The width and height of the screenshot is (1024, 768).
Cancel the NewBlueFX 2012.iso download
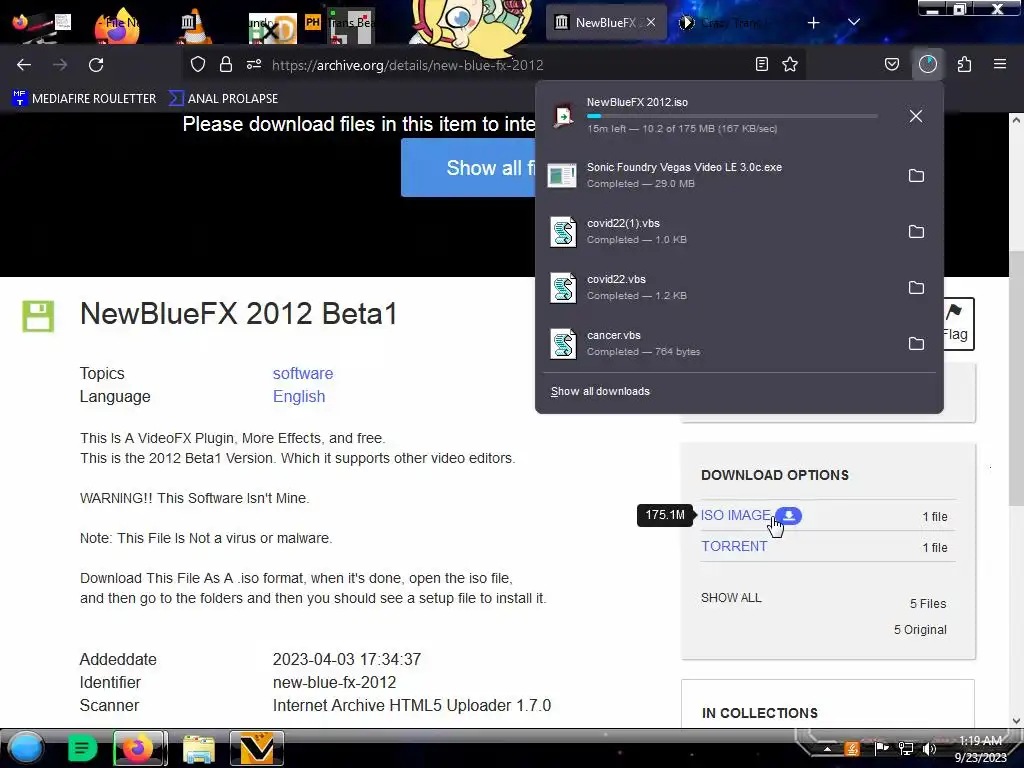click(916, 116)
